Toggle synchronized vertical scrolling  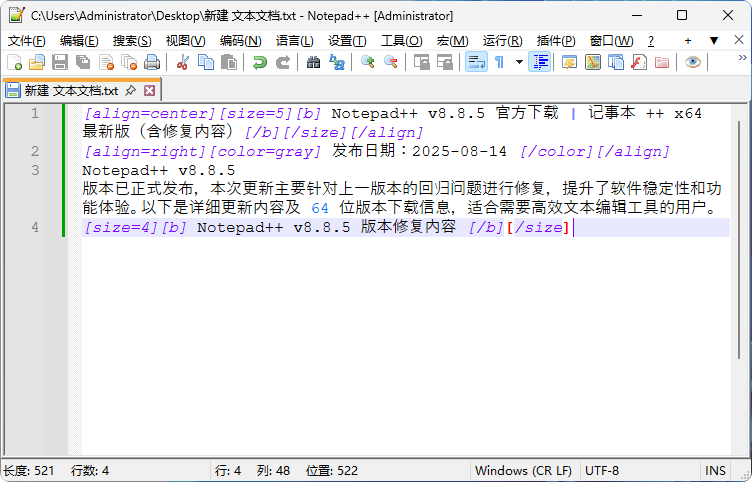point(422,62)
